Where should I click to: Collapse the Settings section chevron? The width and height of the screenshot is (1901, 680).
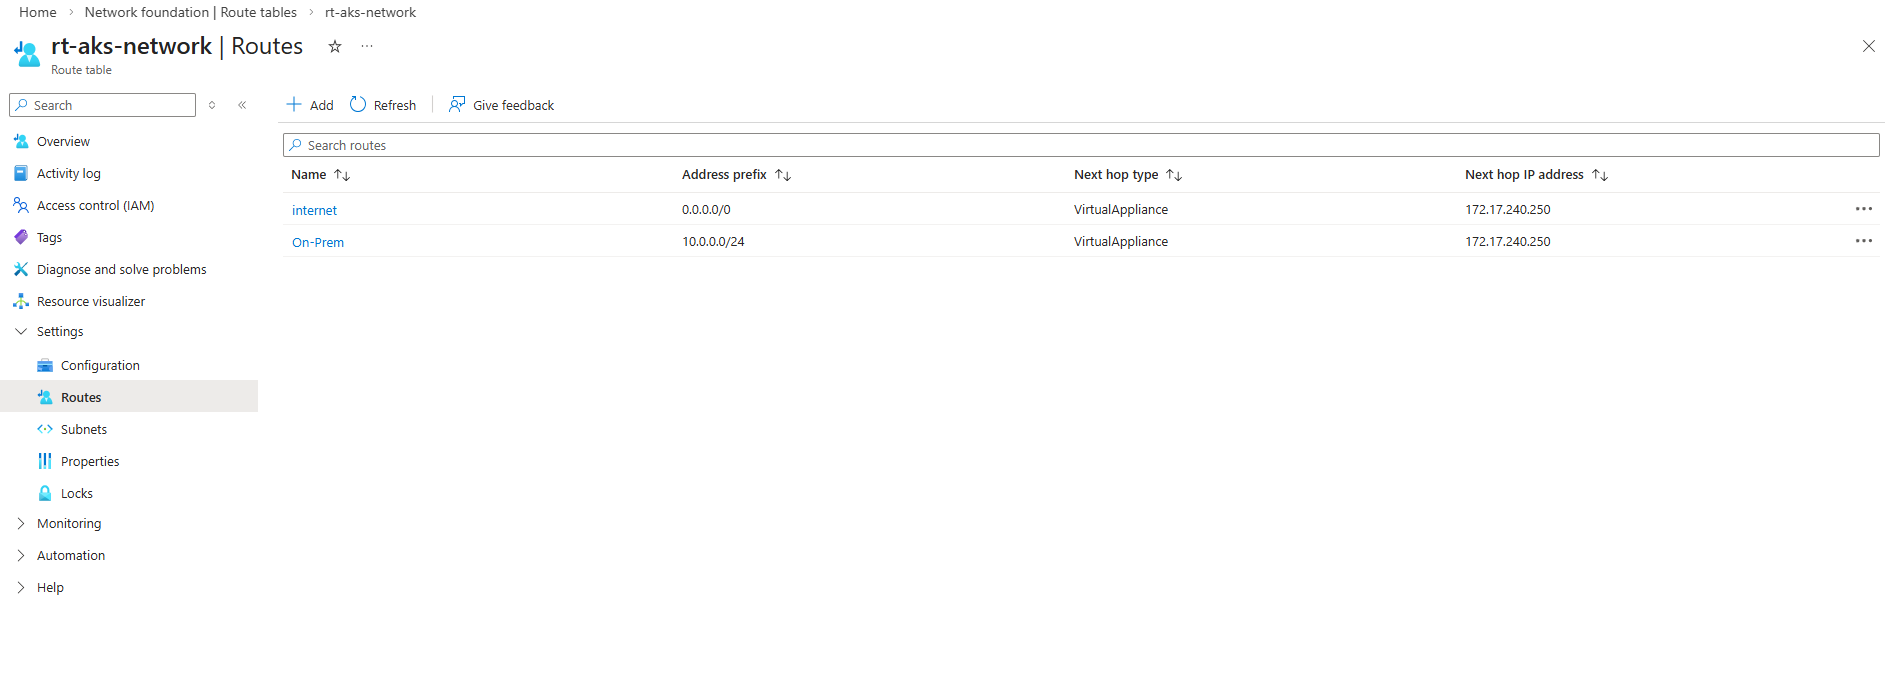click(21, 331)
